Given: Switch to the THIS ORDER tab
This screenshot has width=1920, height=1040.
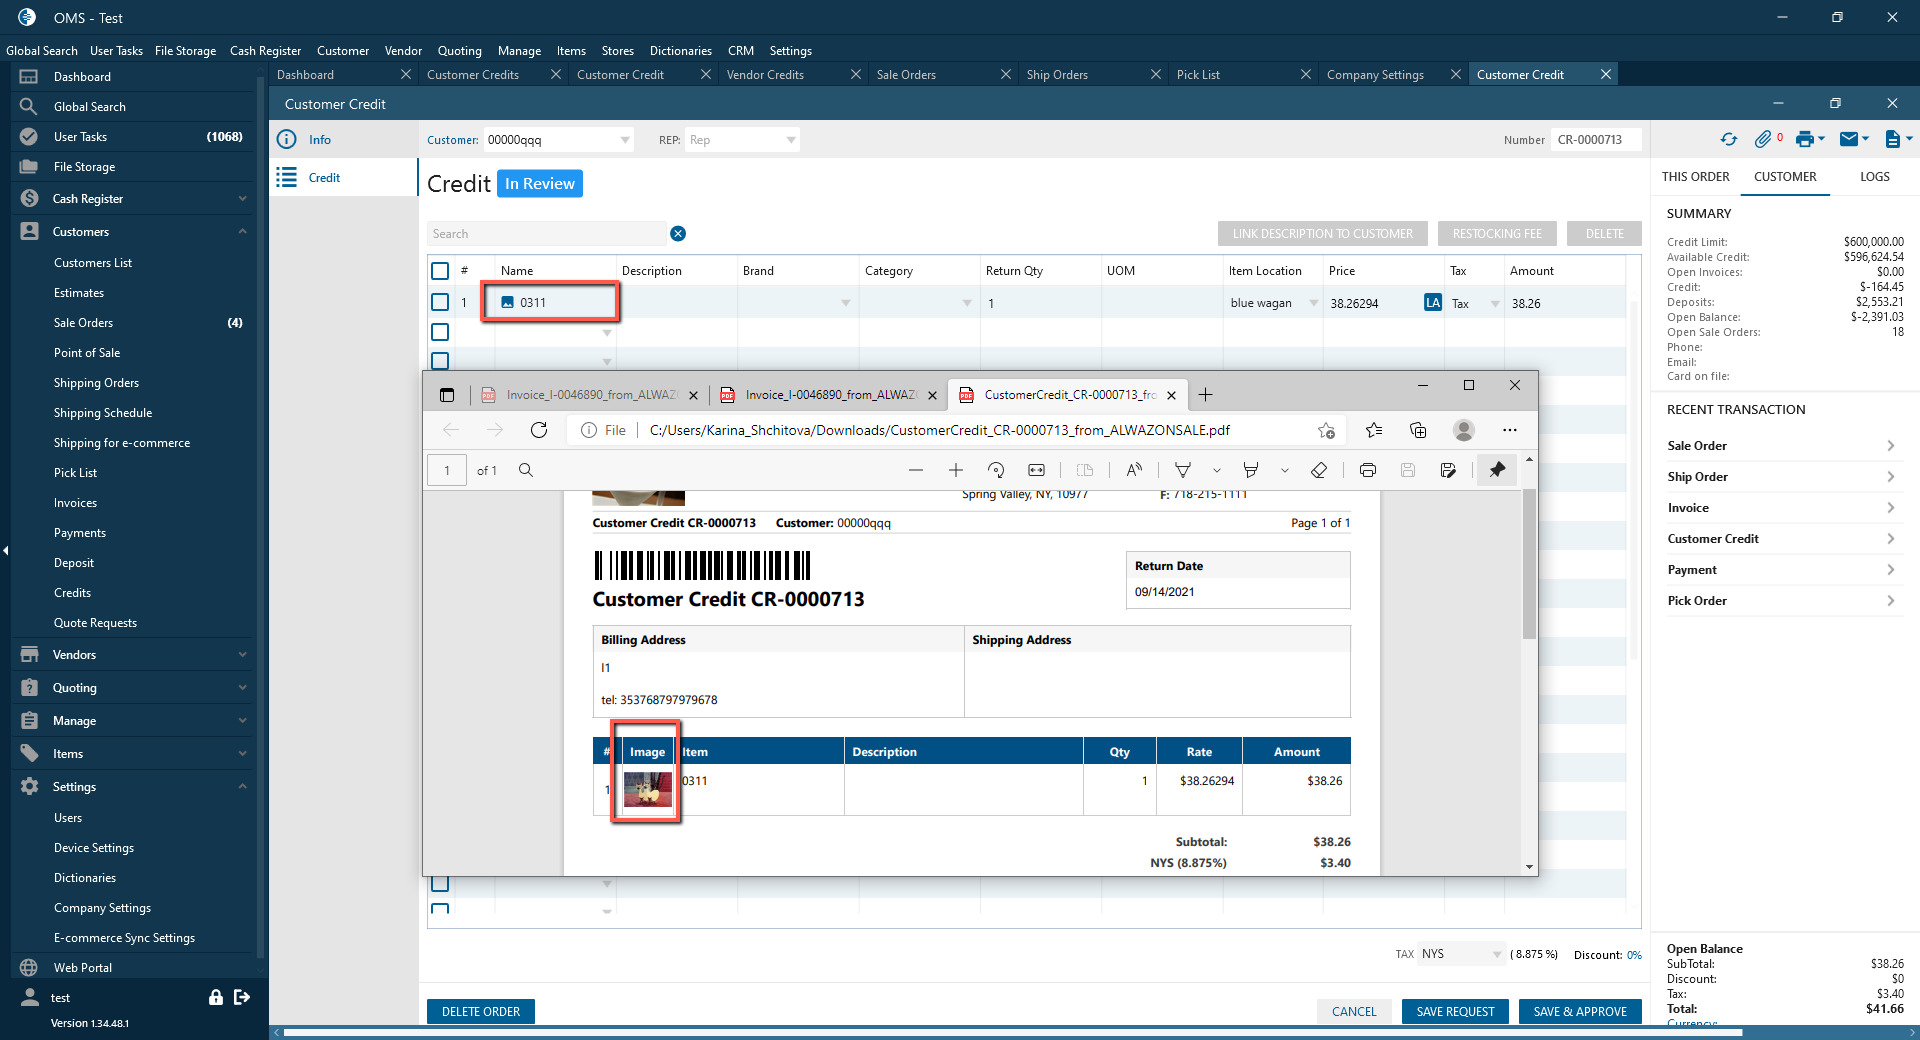Looking at the screenshot, I should pos(1695,177).
